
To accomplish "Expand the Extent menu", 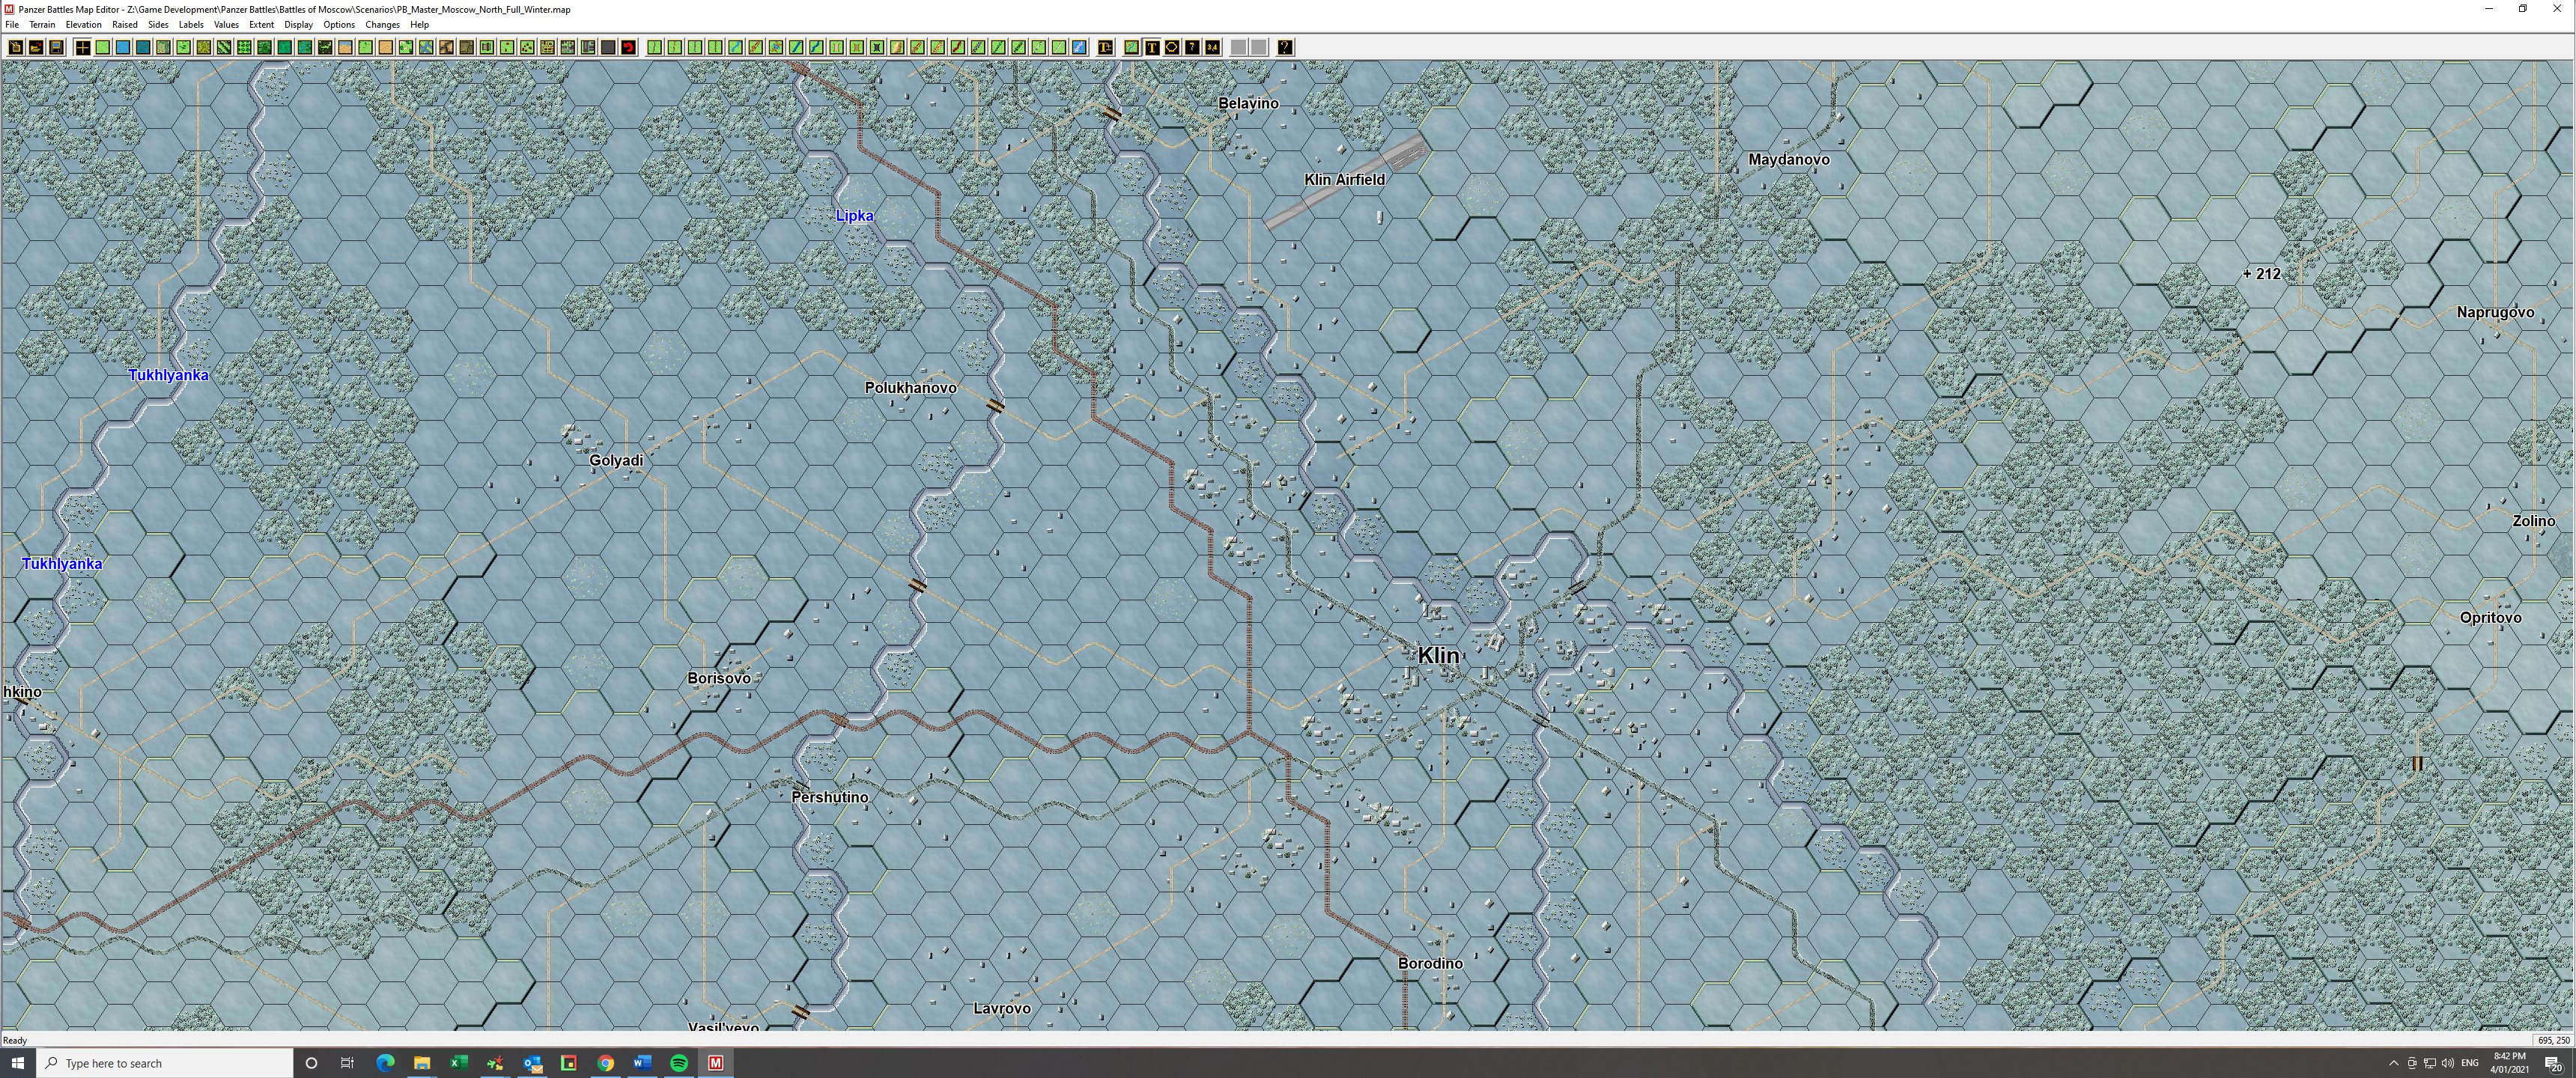I will (x=261, y=24).
